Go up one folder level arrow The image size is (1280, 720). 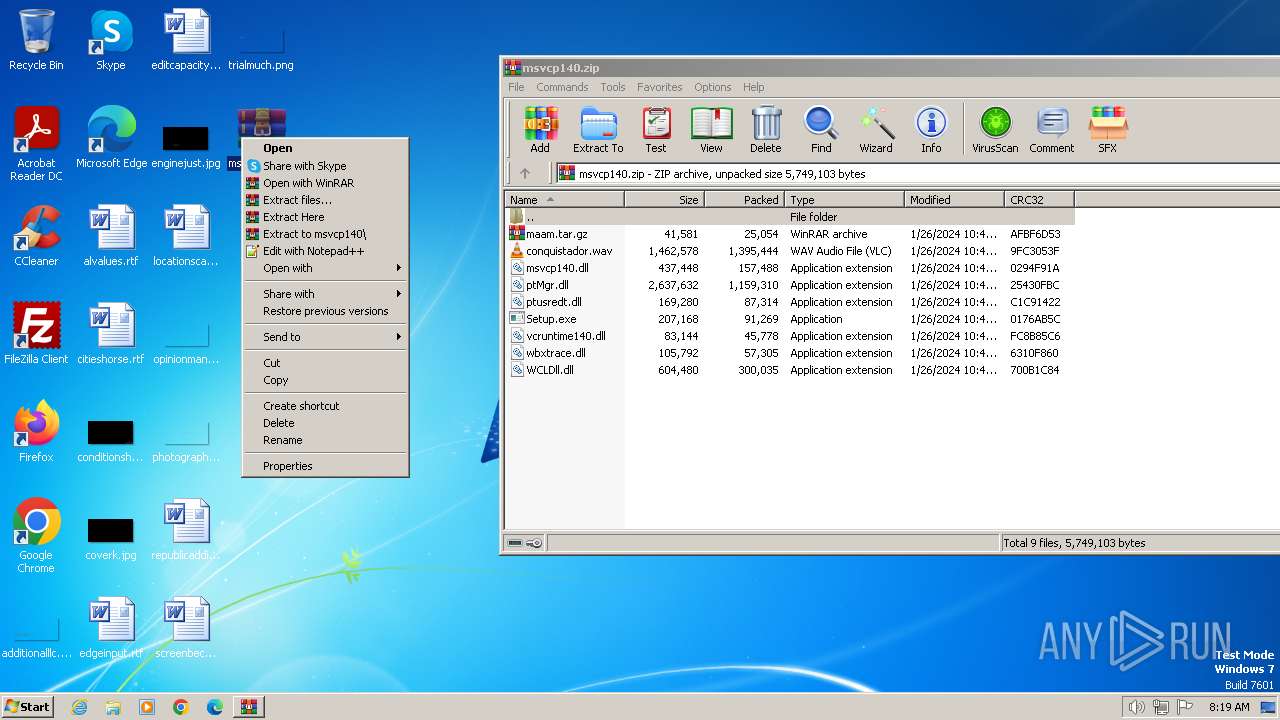click(525, 173)
